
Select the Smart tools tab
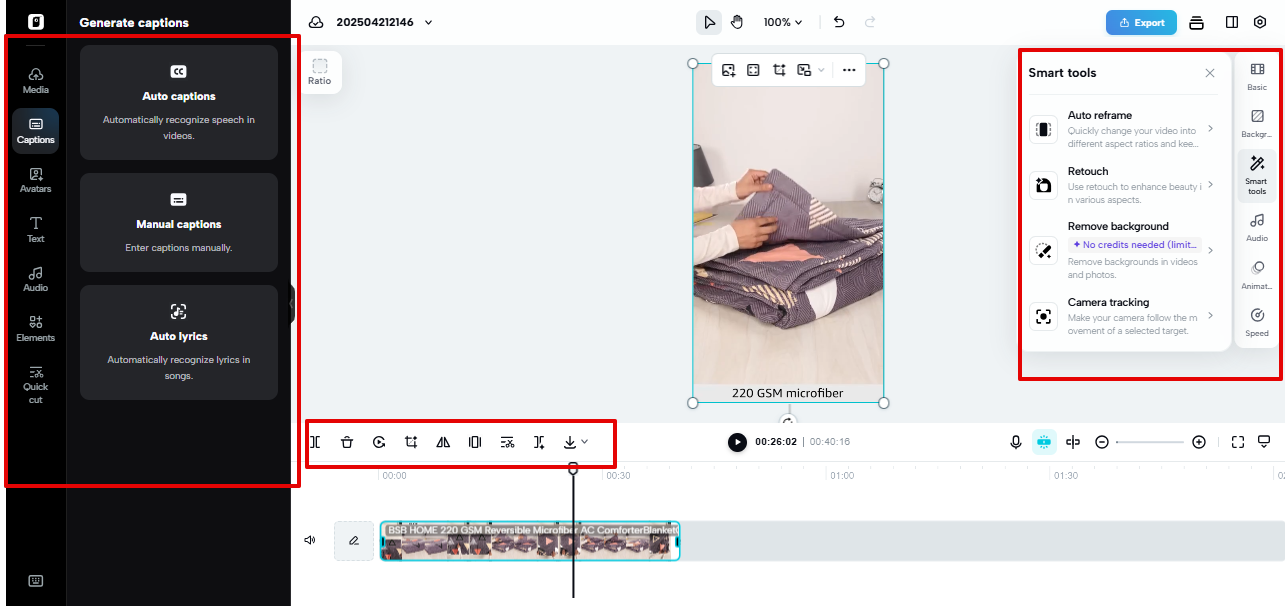(1257, 175)
